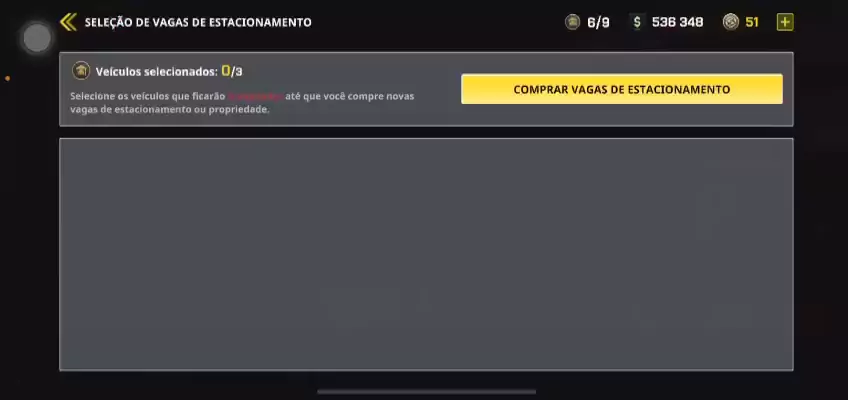
Task: Go back using the yellow double-chevron arrow
Action: [x=68, y=22]
